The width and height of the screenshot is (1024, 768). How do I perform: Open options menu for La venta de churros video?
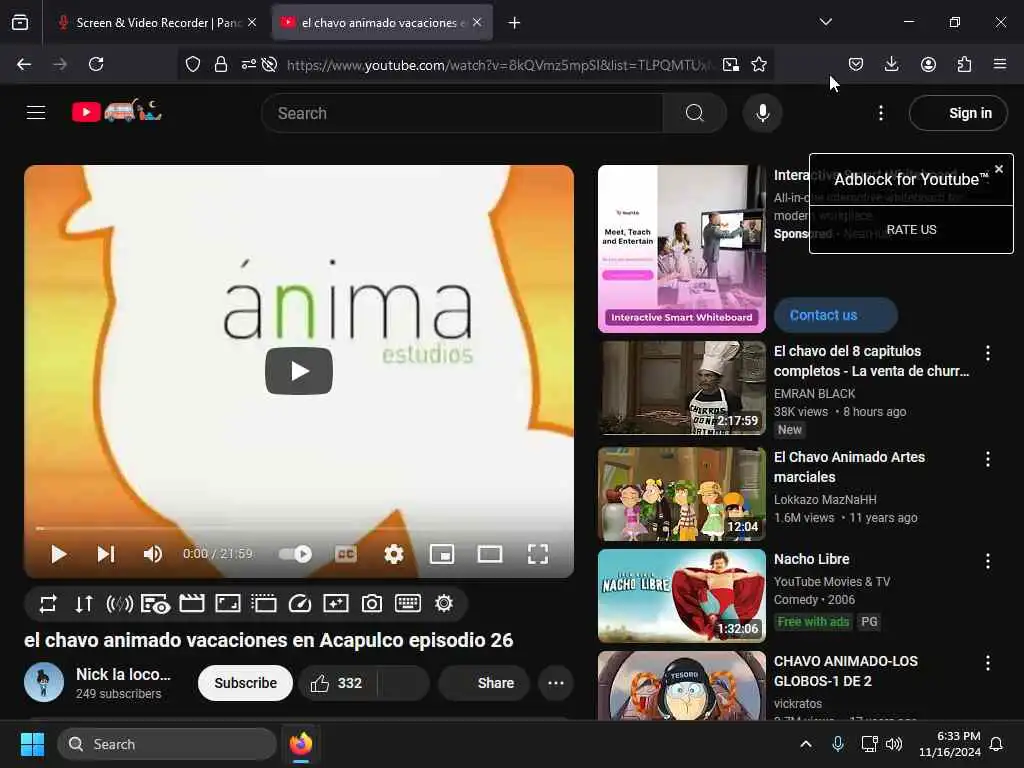pos(987,353)
